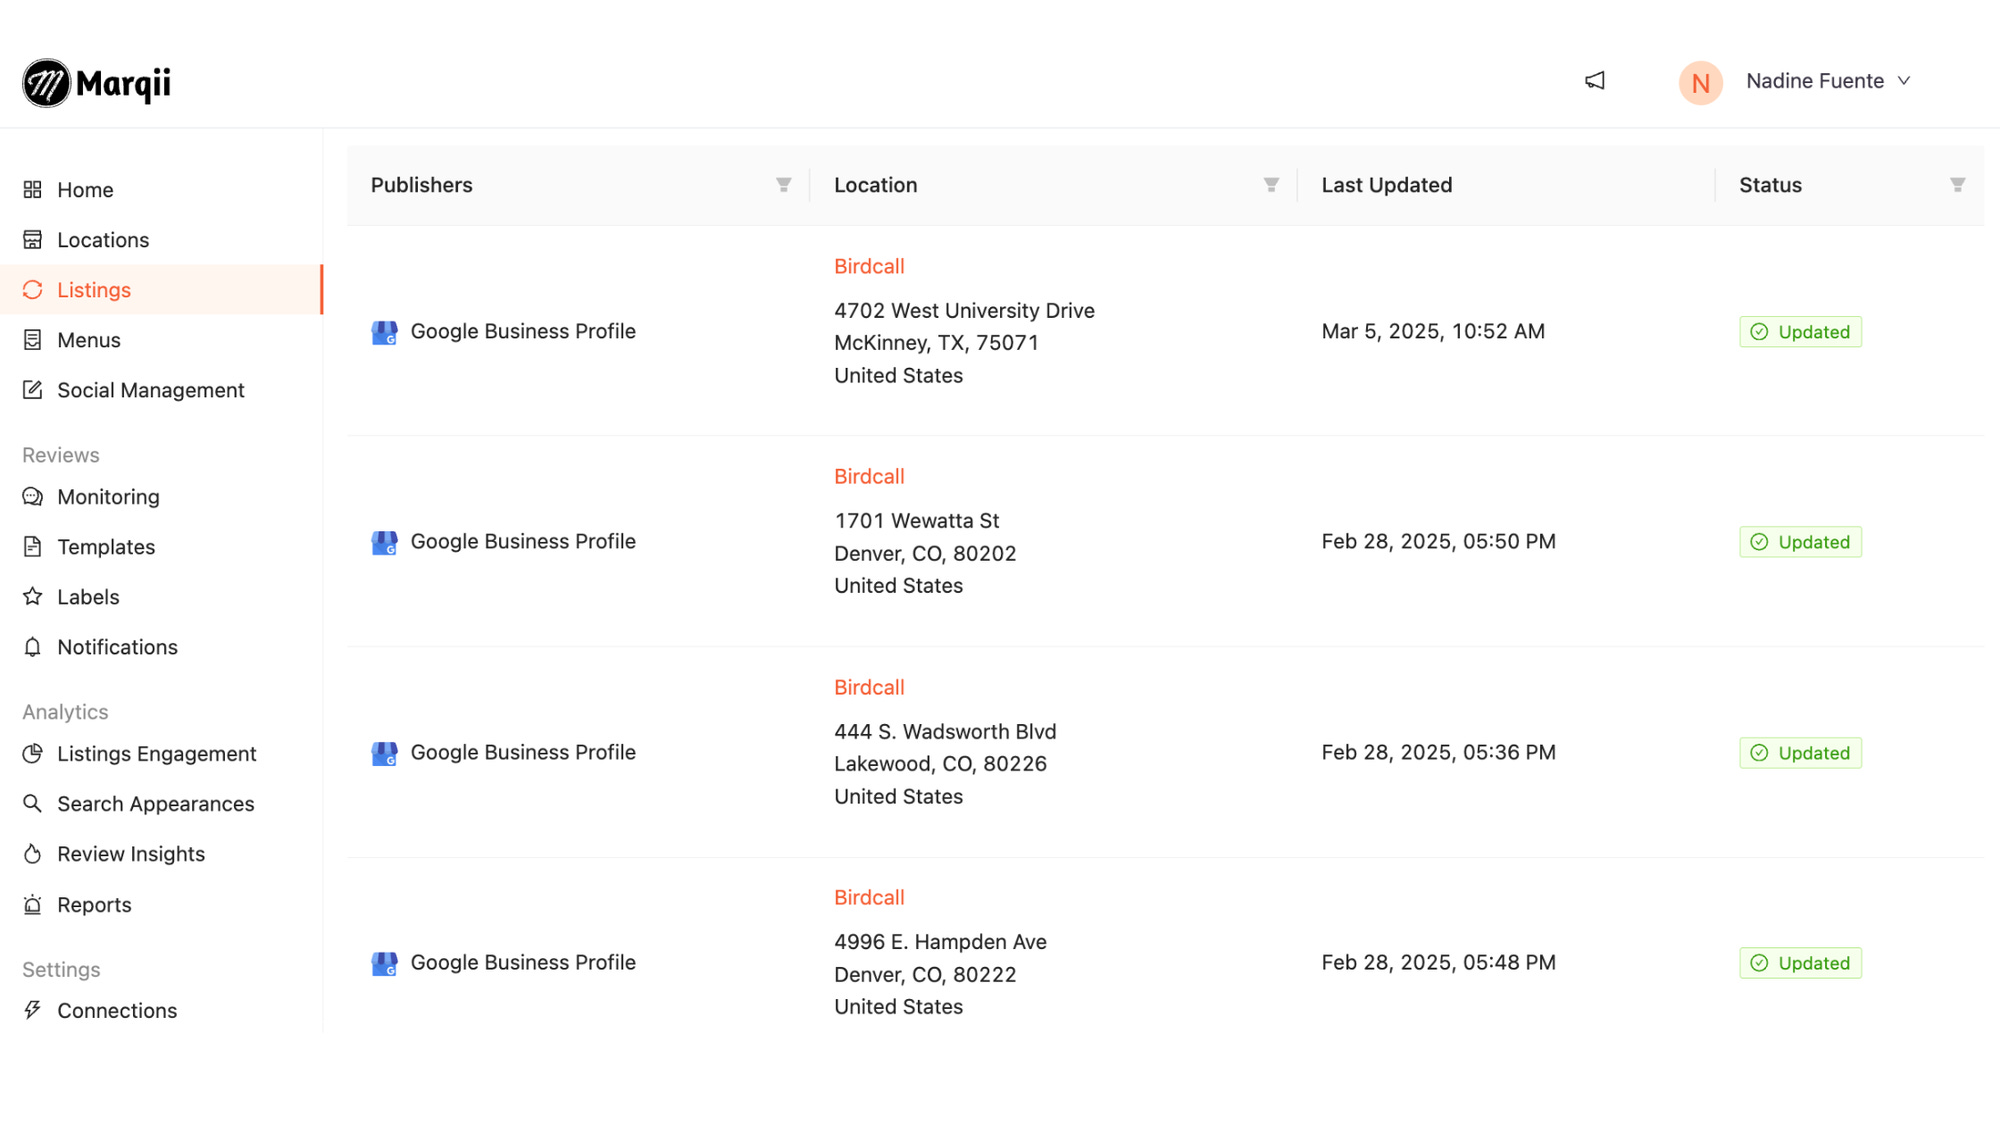
Task: Expand the Nadine Fuente account dropdown
Action: click(1828, 81)
